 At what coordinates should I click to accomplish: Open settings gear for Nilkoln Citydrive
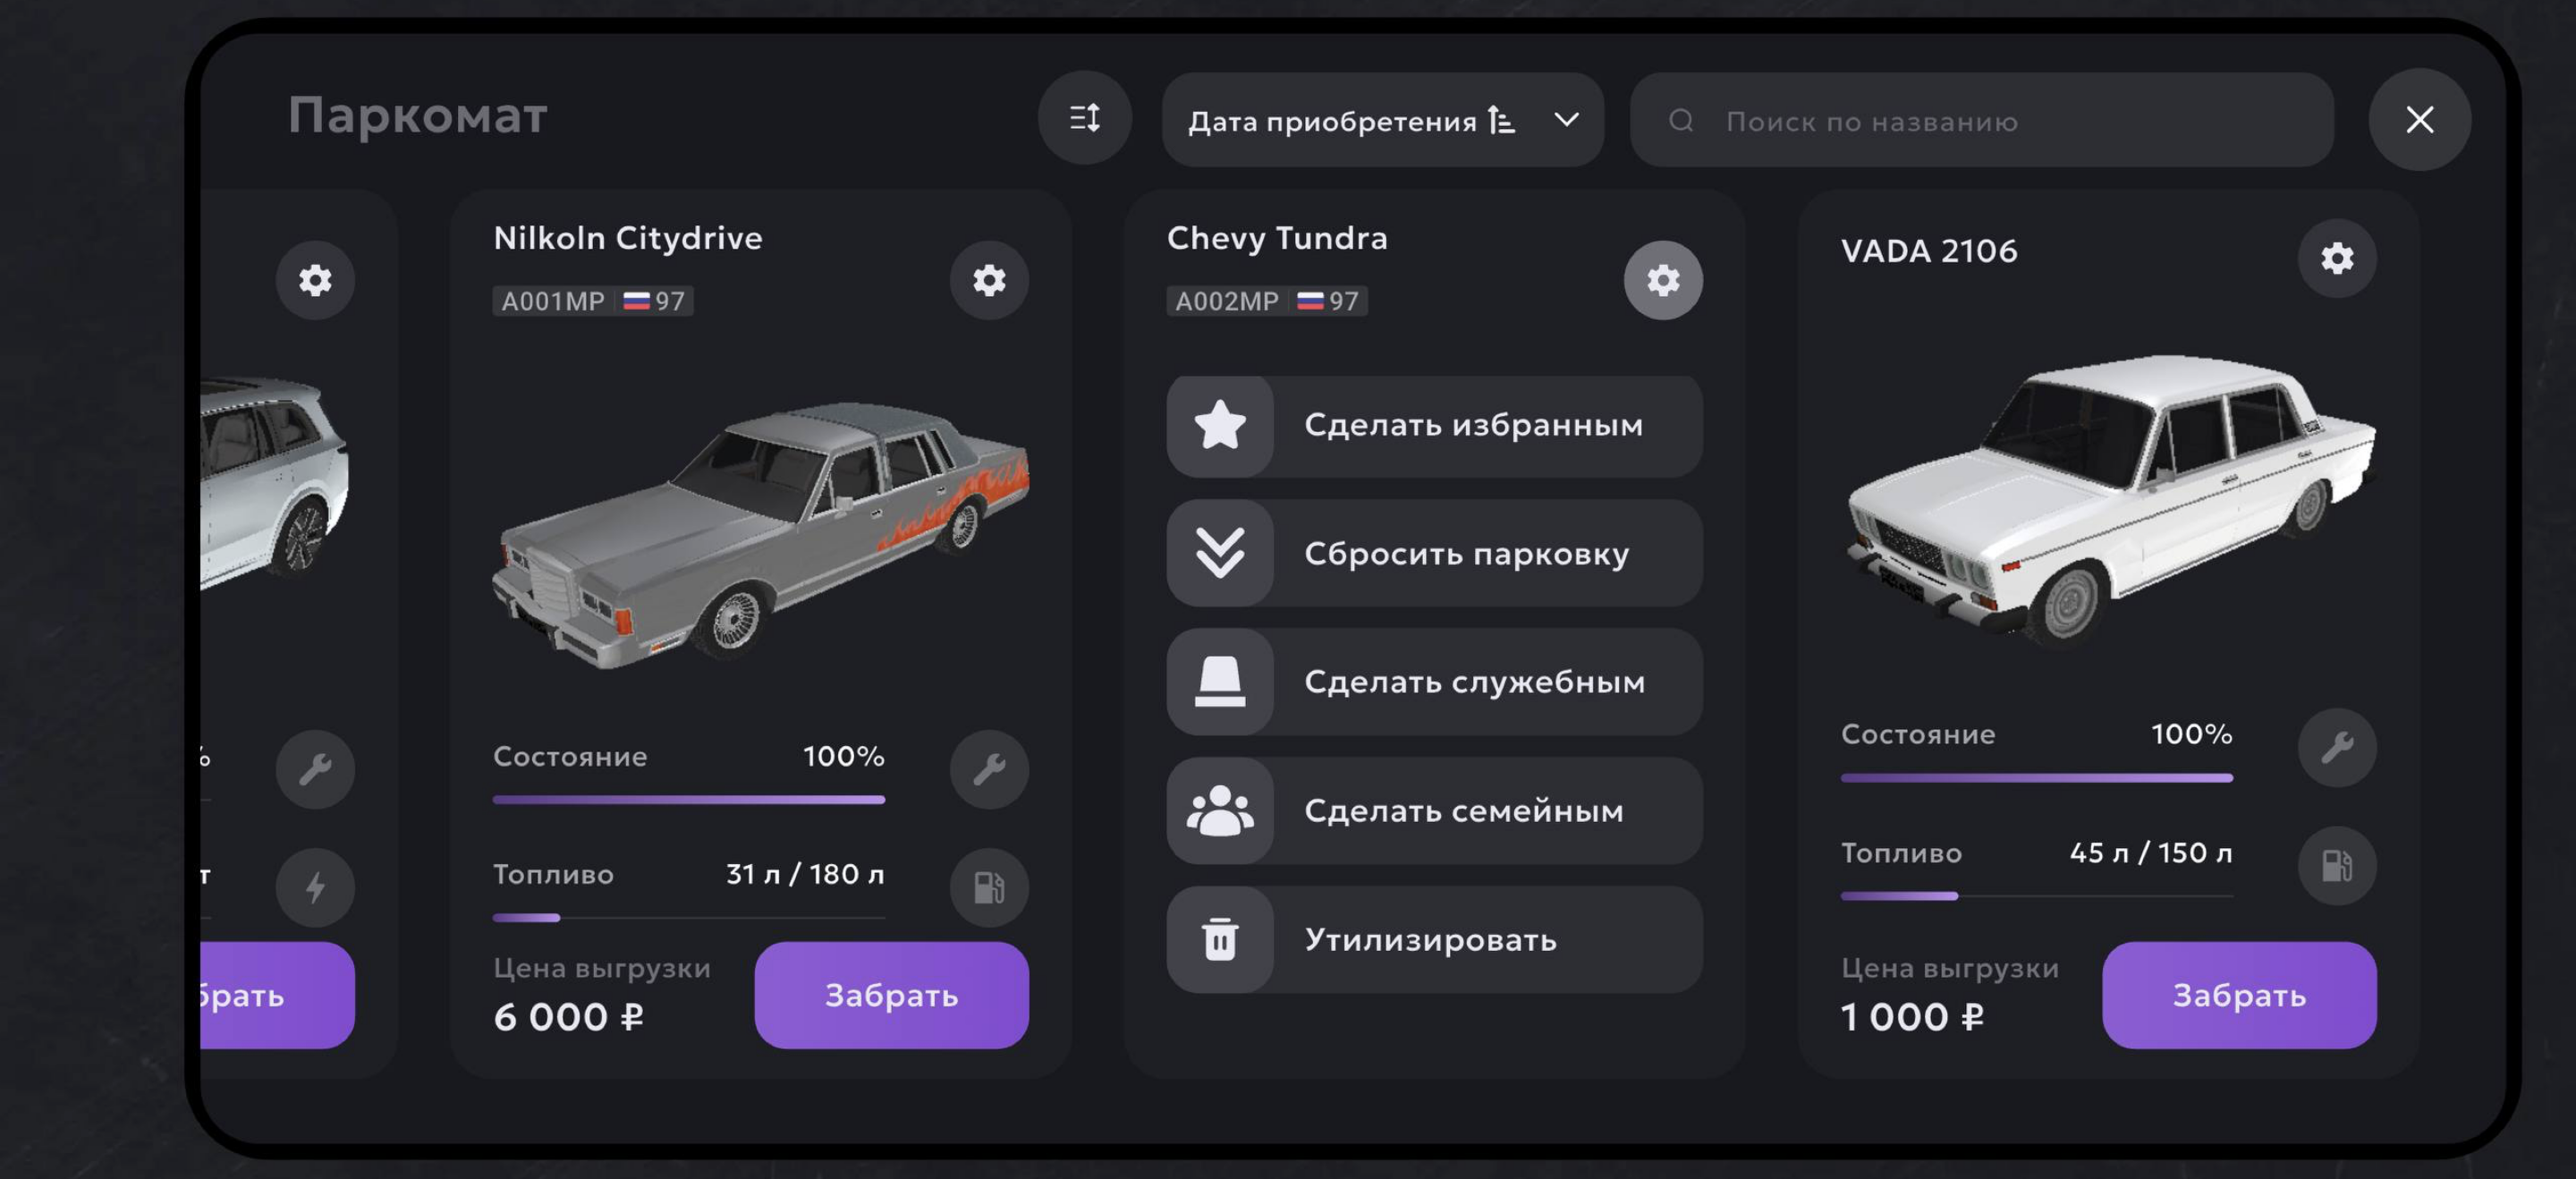click(989, 280)
